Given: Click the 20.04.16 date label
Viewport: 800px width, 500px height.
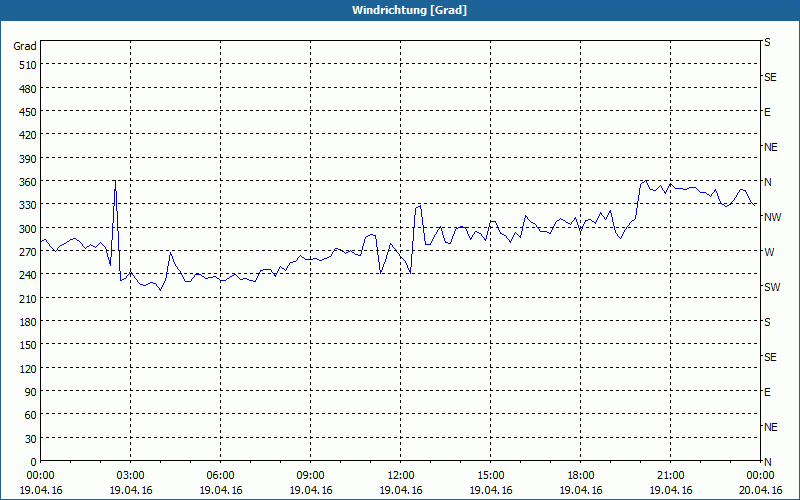Looking at the screenshot, I should (x=760, y=490).
